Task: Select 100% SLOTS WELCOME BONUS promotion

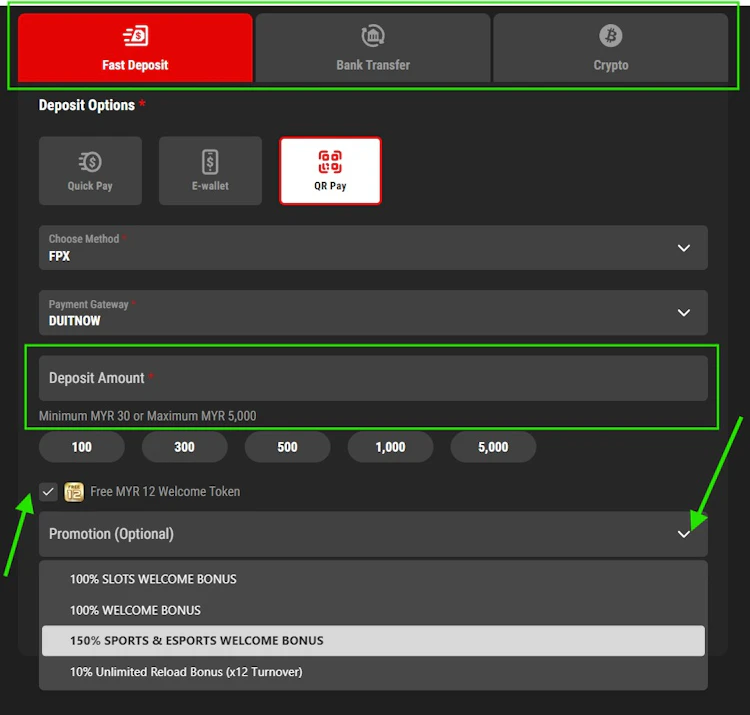Action: 373,579
